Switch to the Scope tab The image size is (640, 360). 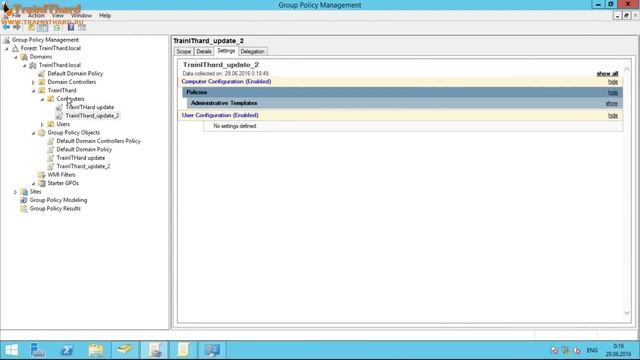[184, 51]
